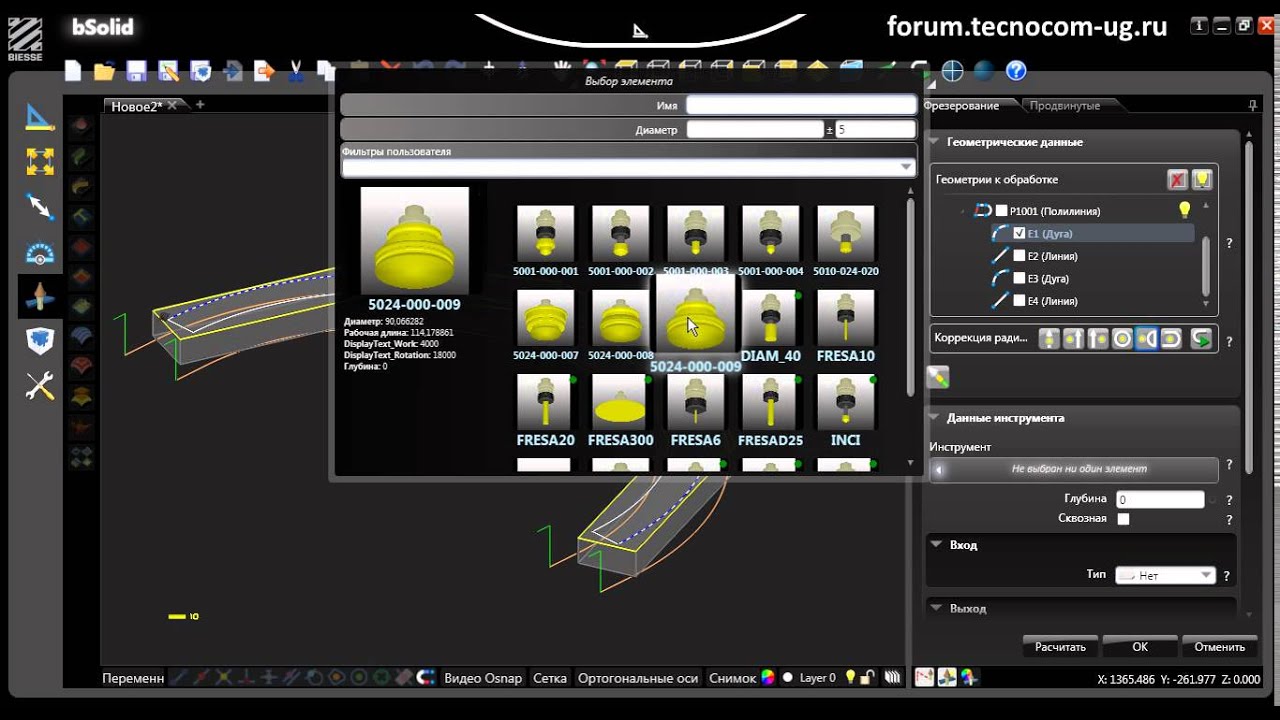Open the Инструмент selector field
Viewport: 1280px width, 720px height.
(x=1074, y=468)
